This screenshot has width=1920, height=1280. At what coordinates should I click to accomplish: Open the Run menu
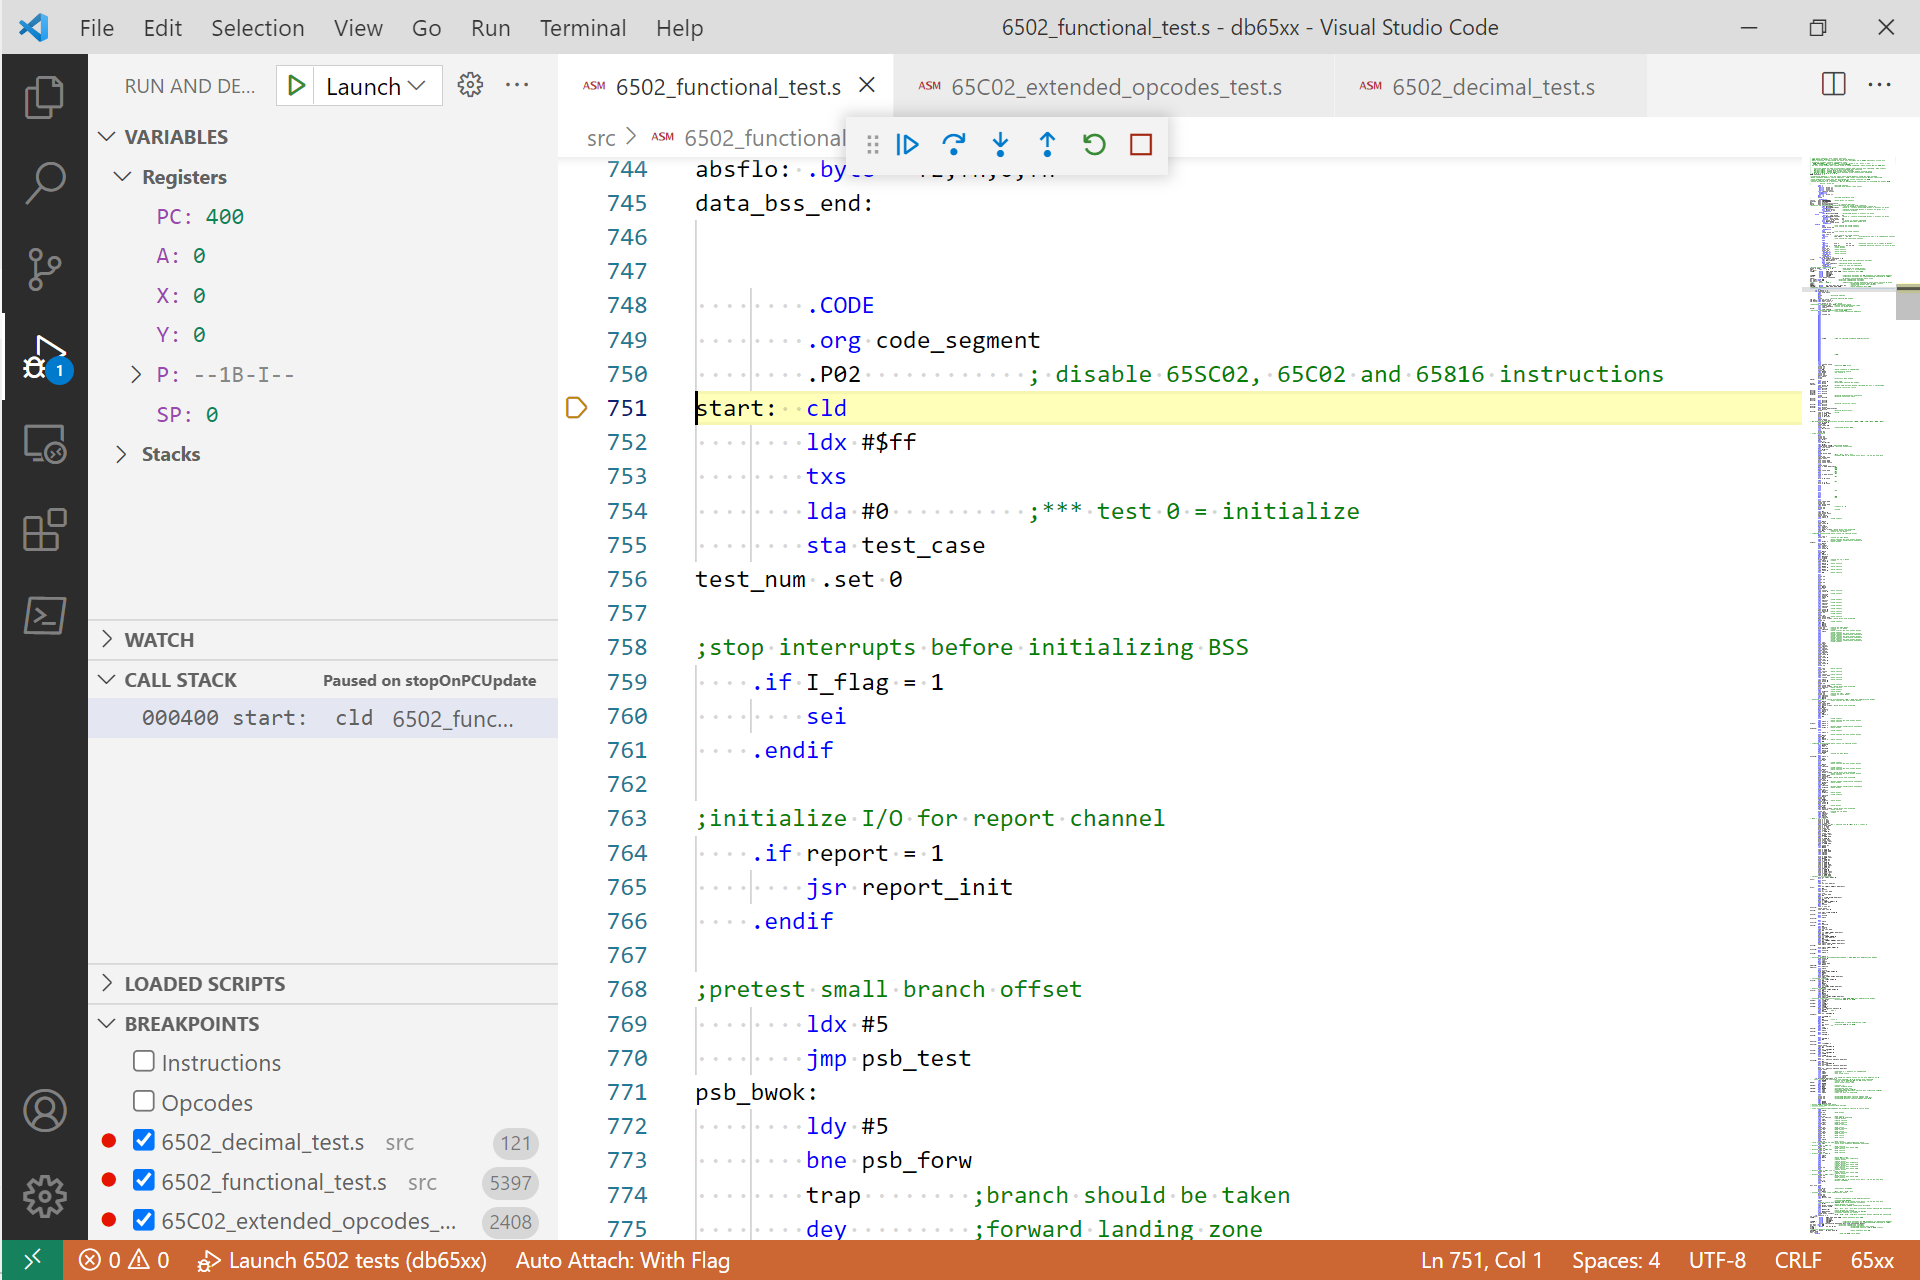[490, 27]
